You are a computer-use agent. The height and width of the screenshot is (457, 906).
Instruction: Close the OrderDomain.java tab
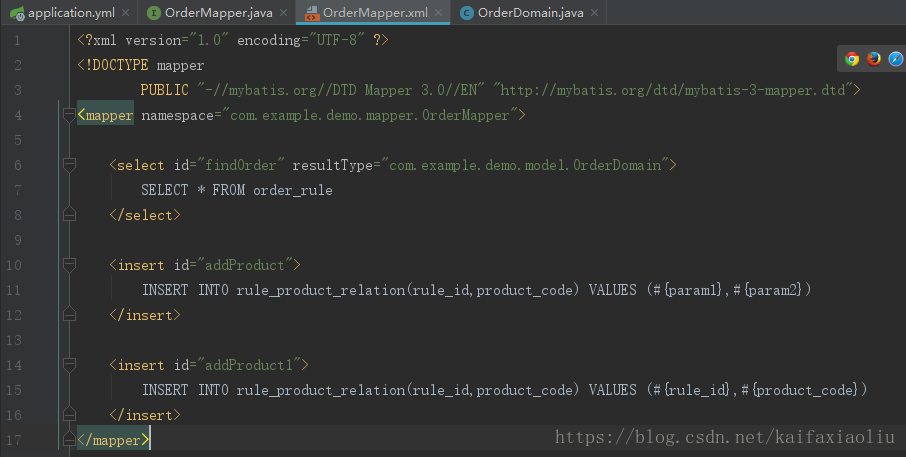(x=594, y=13)
